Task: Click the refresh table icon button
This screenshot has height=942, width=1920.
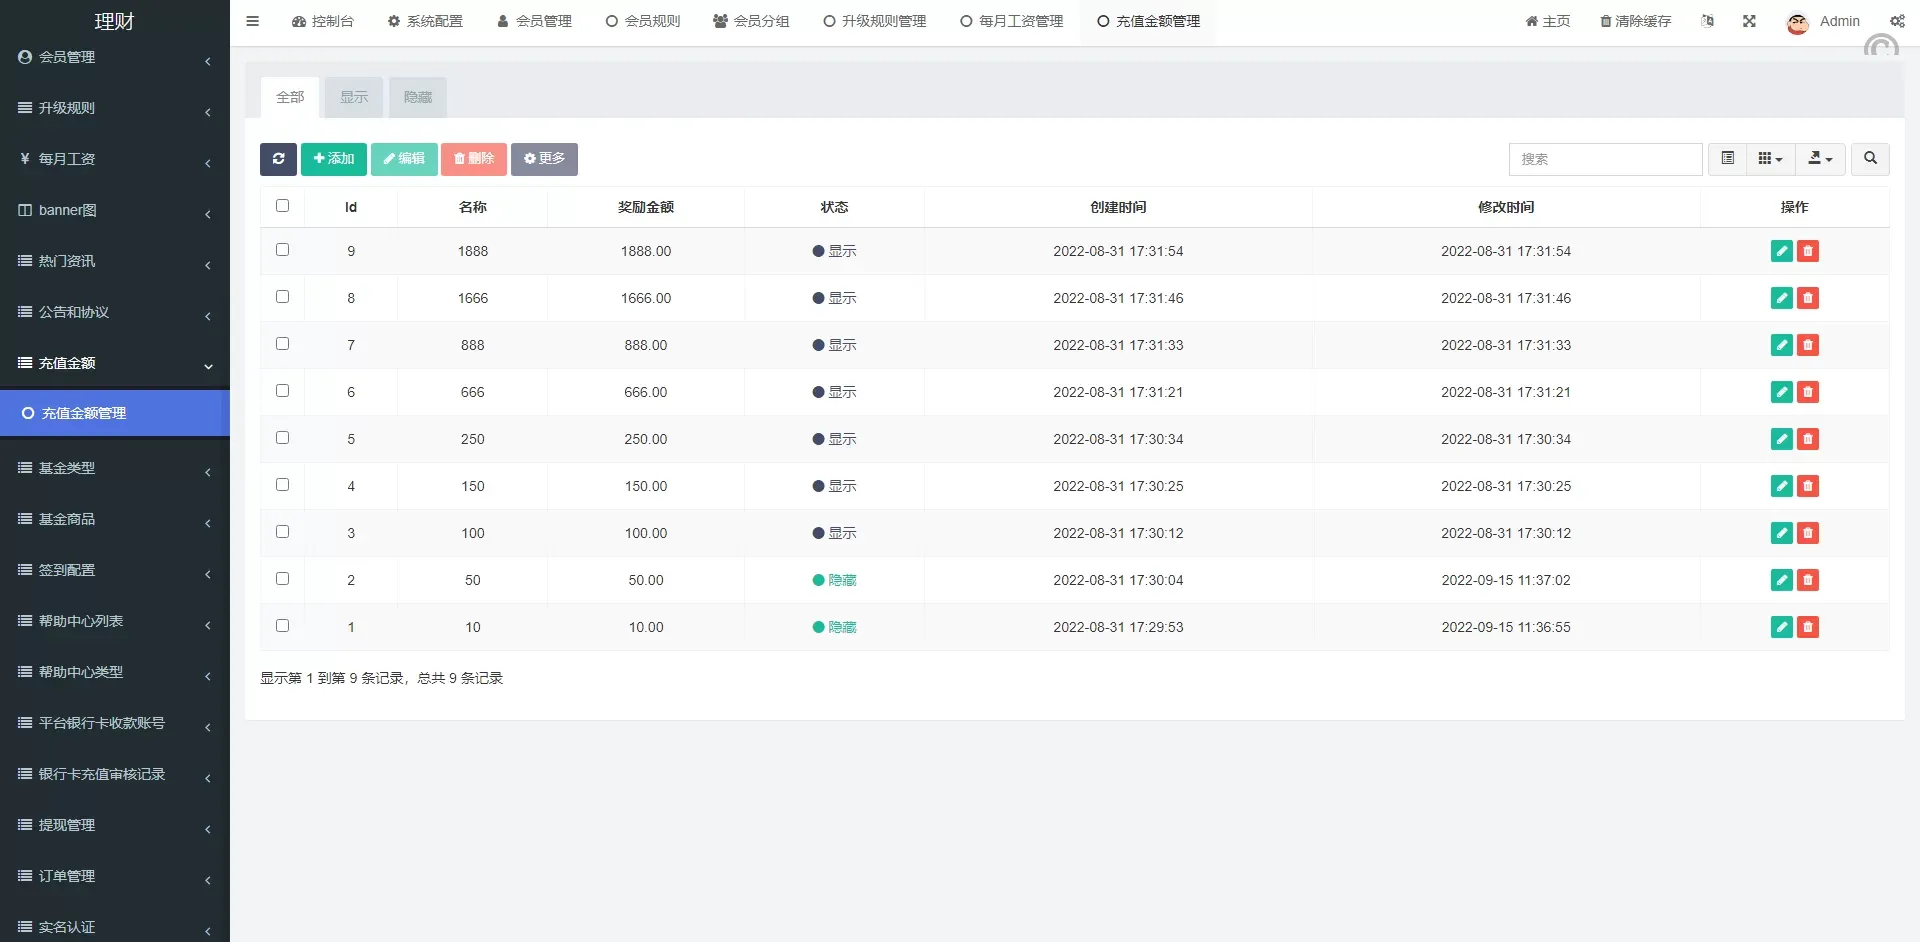Action: click(278, 159)
